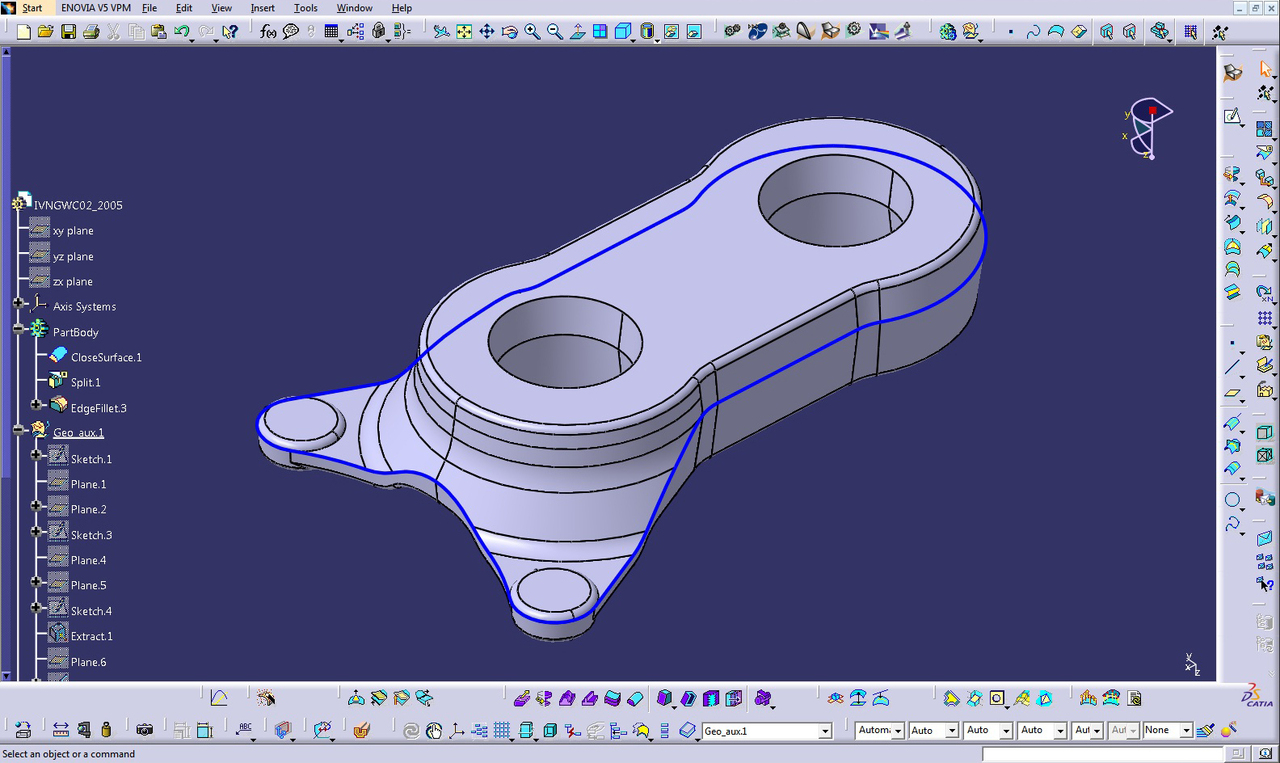This screenshot has width=1280, height=763.
Task: Select the arrow Select tool
Action: (1266, 69)
